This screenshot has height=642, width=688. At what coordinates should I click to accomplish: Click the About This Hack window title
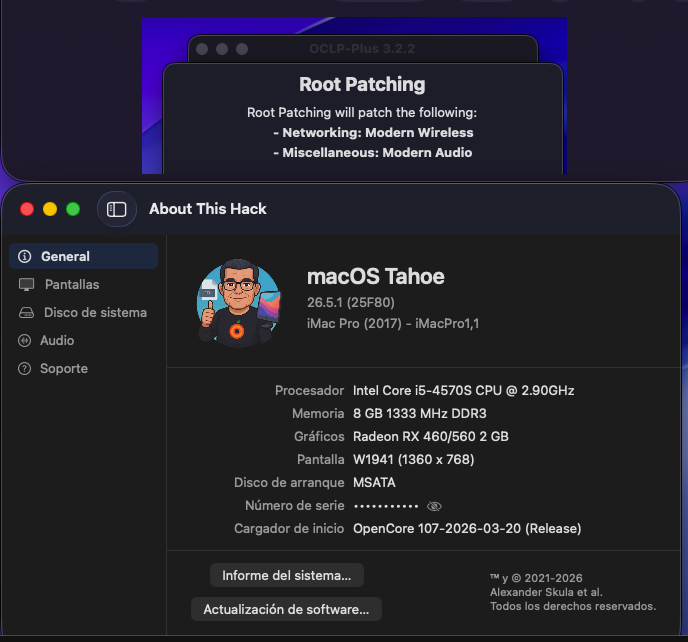208,209
